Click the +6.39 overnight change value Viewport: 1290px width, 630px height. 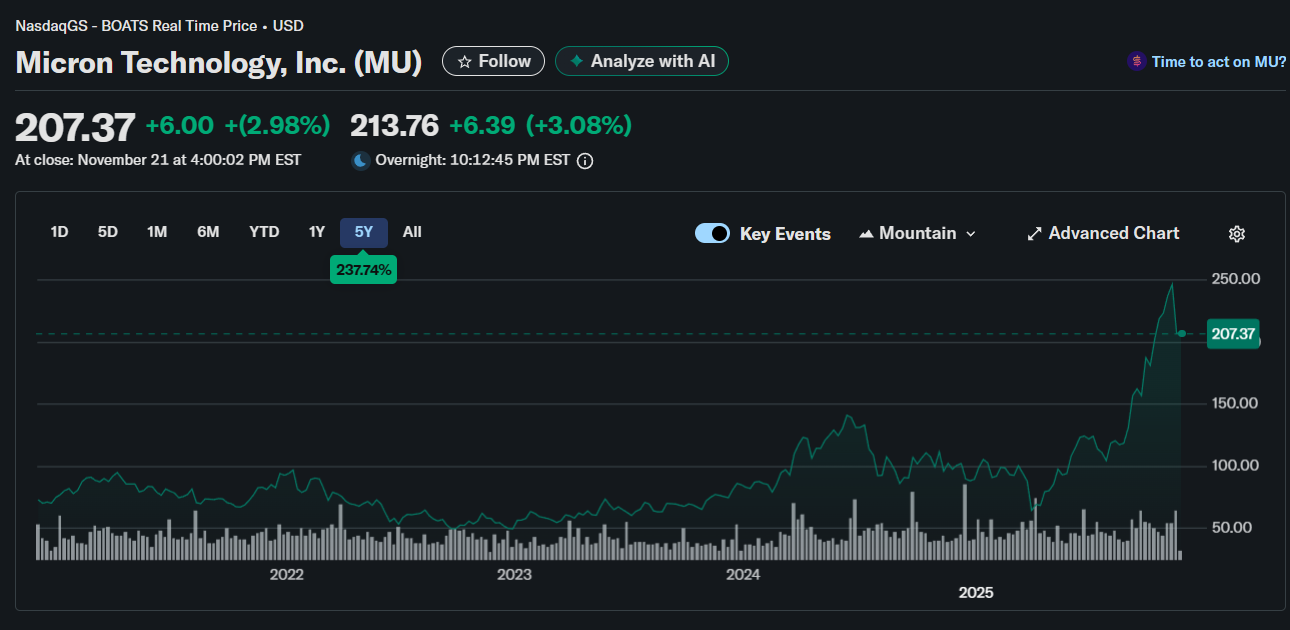[482, 126]
